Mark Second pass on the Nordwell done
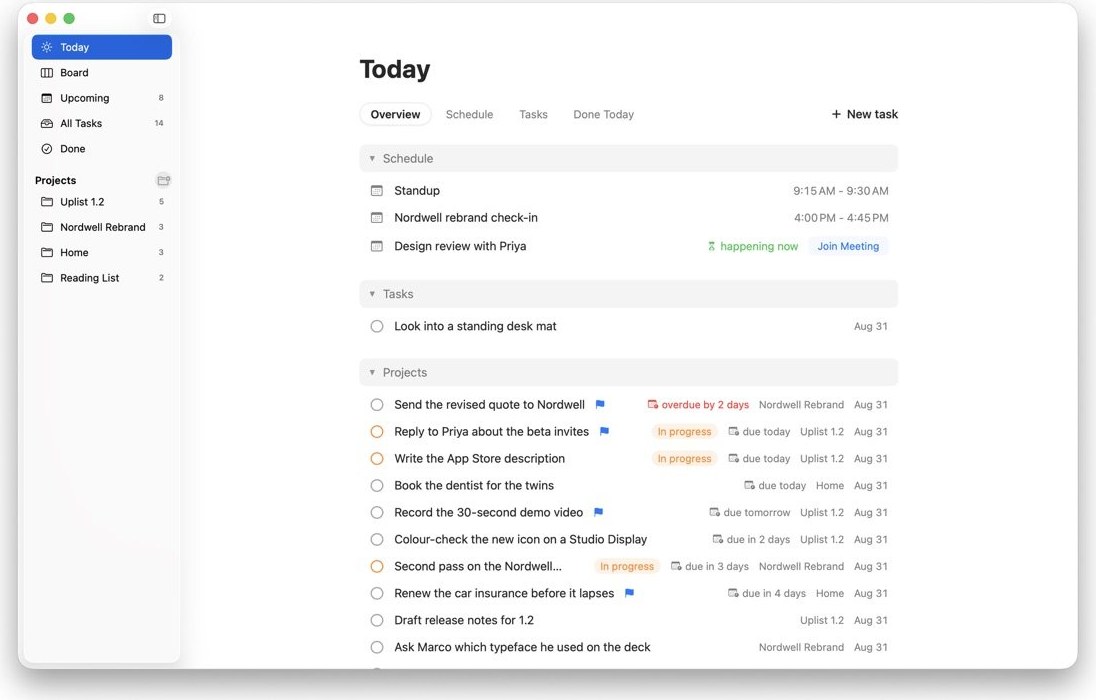This screenshot has height=700, width=1096. [377, 566]
